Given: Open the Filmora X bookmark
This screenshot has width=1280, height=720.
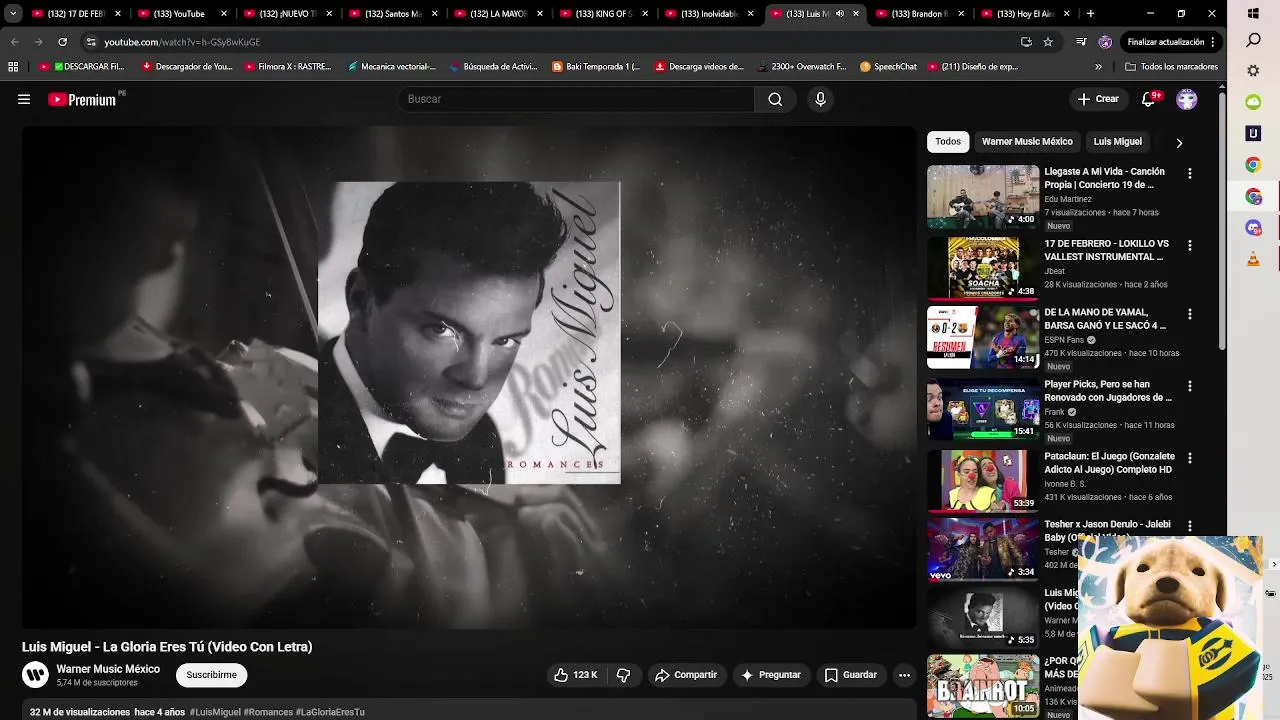Looking at the screenshot, I should click(287, 67).
